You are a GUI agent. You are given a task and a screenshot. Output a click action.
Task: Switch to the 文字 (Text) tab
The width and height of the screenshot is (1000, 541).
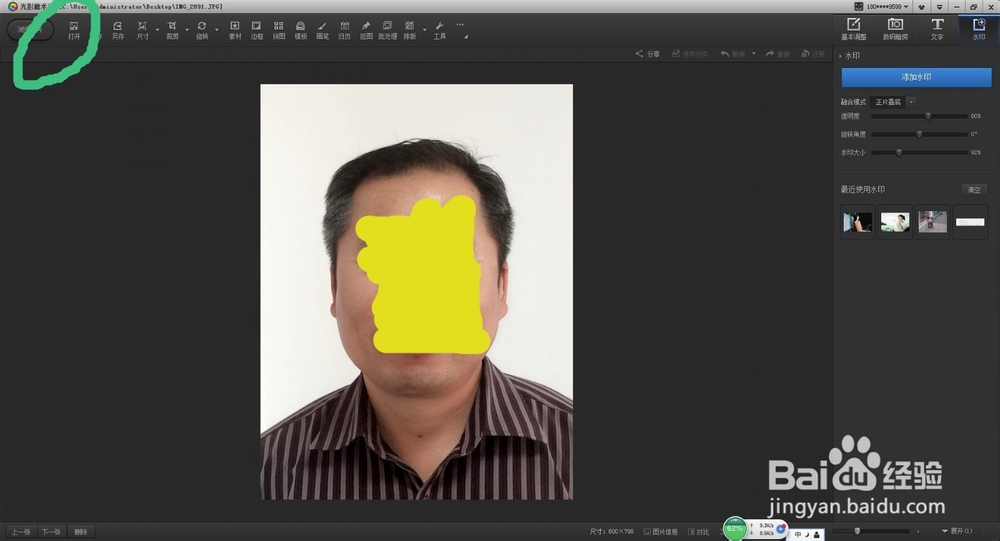coord(937,29)
